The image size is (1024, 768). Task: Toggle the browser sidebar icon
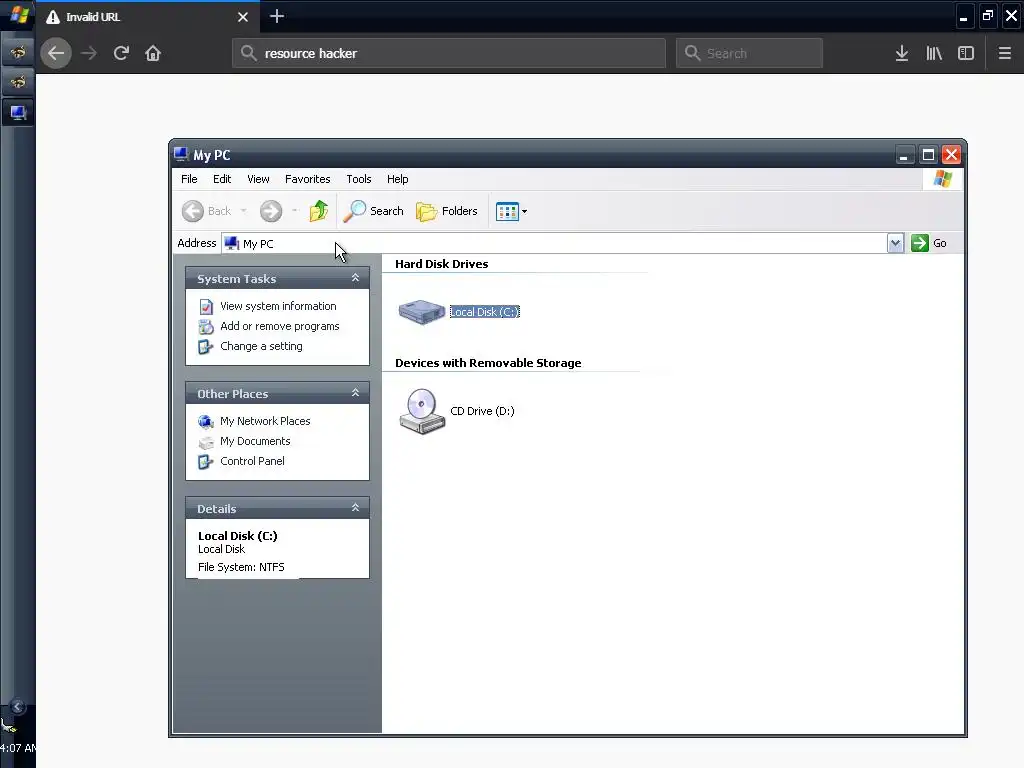point(966,53)
